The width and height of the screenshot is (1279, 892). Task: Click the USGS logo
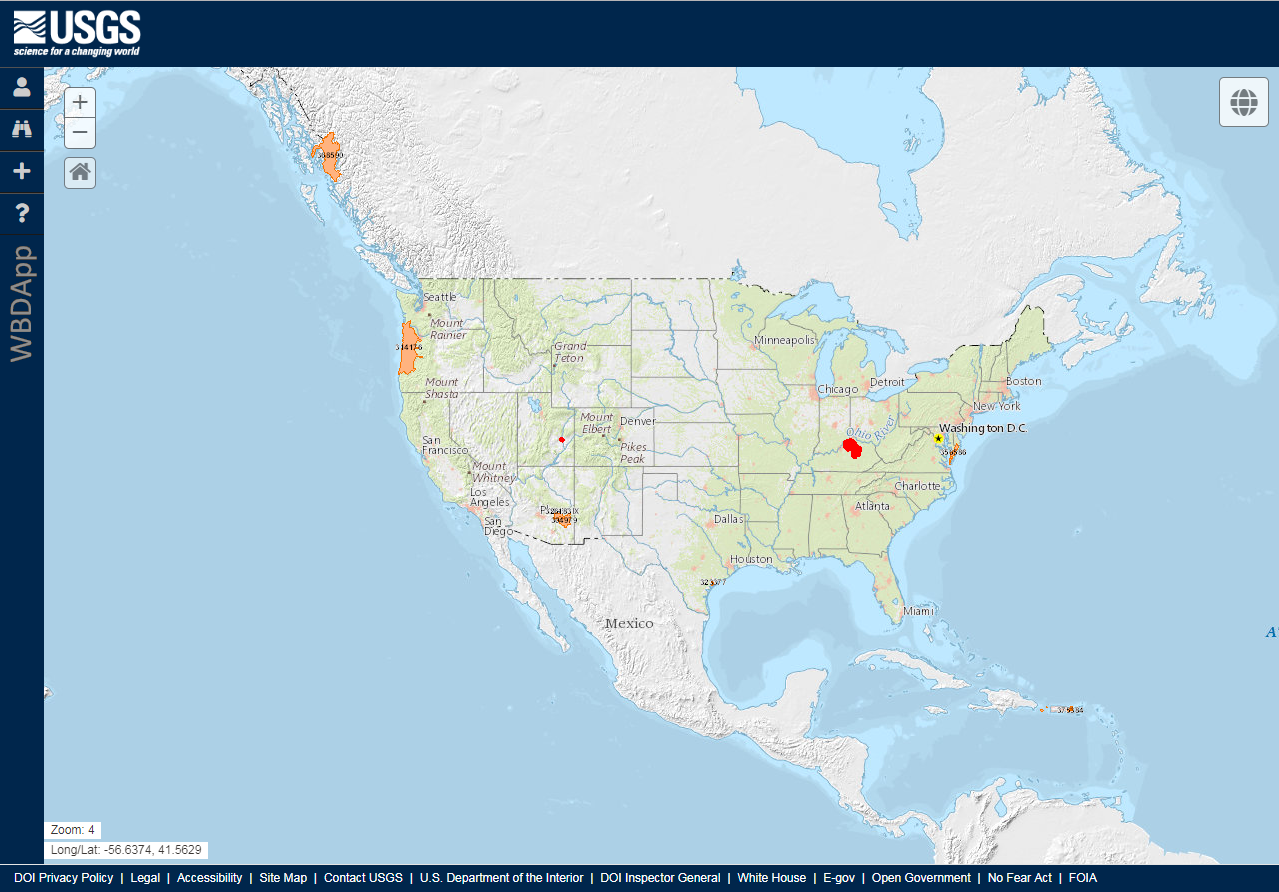75,30
